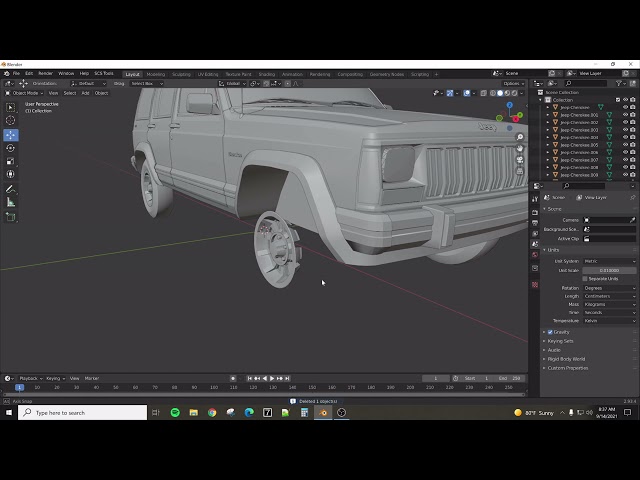Select the Measure tool
This screenshot has height=480, width=640.
(11, 202)
